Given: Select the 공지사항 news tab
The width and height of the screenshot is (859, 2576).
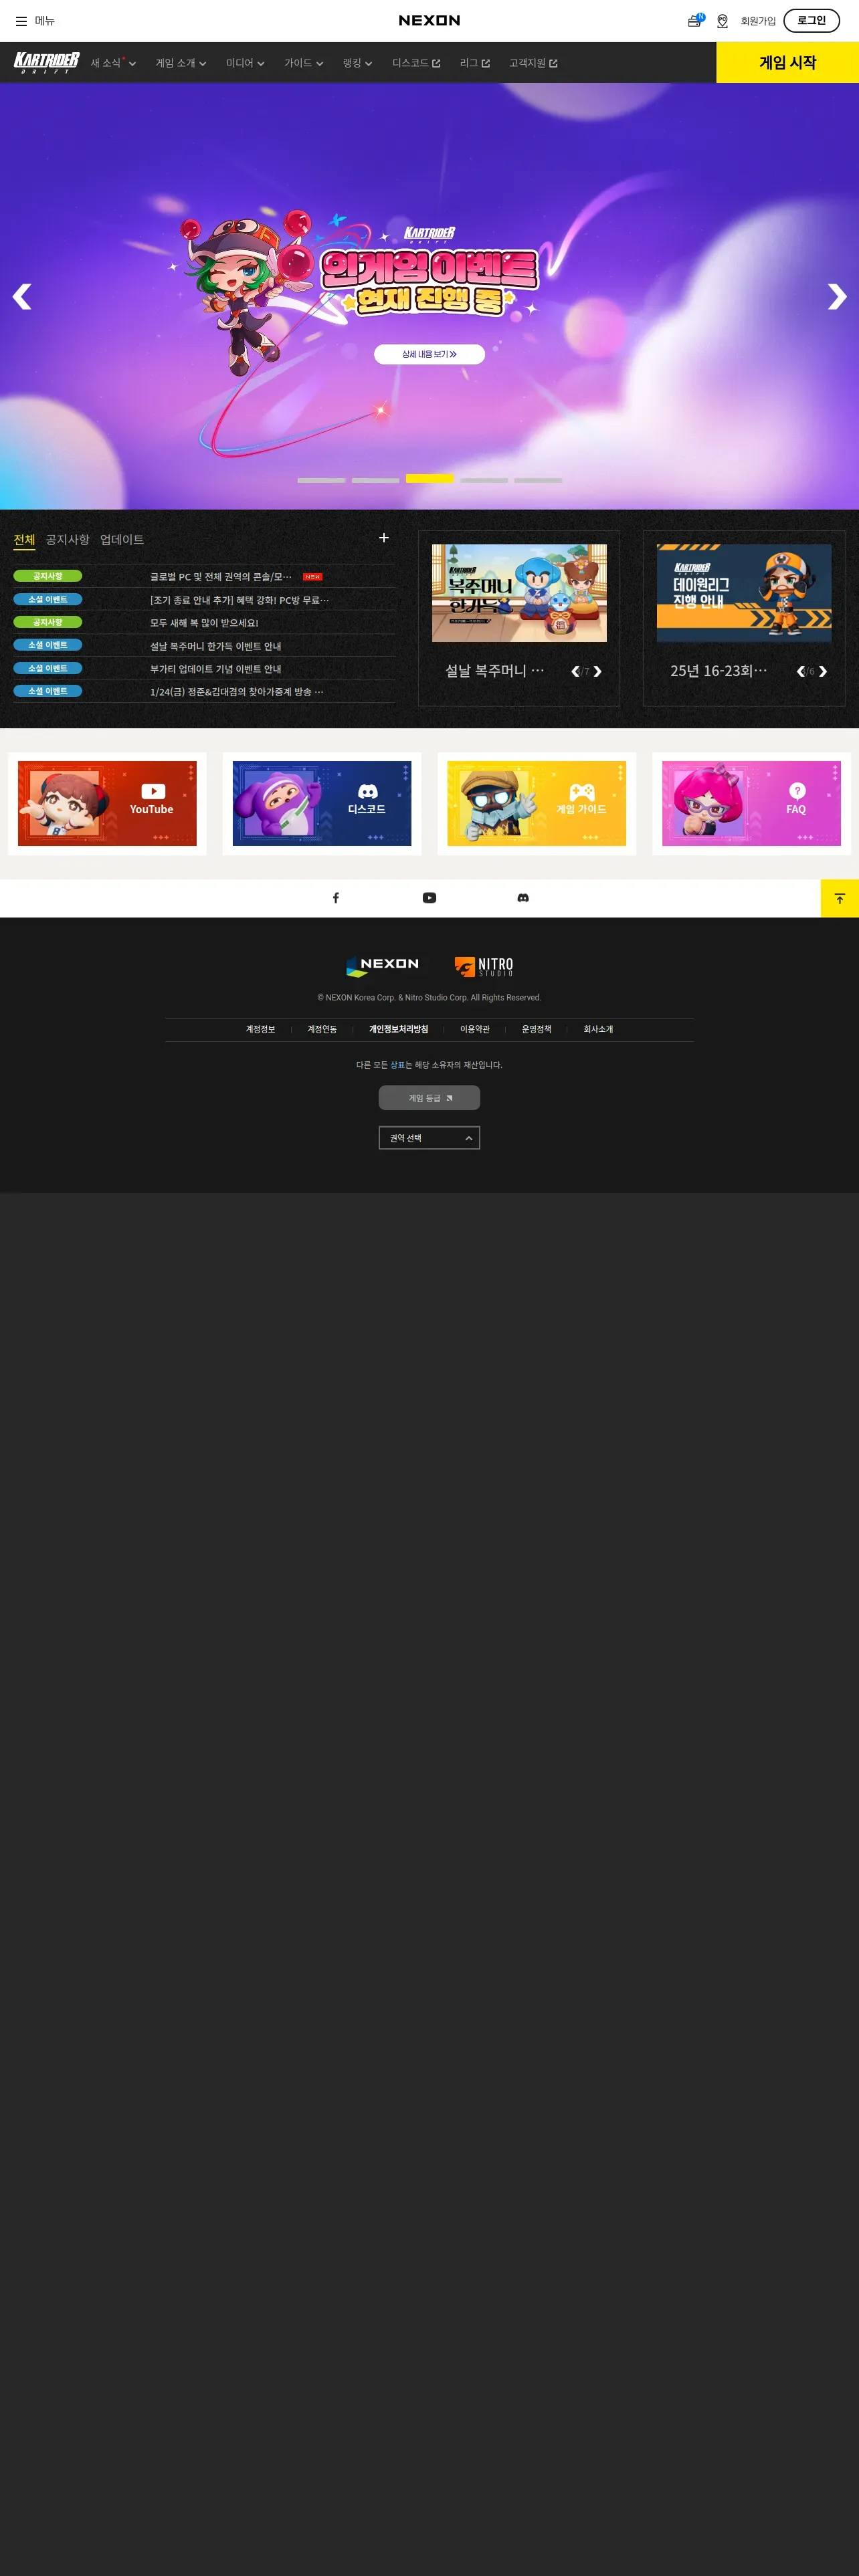Looking at the screenshot, I should tap(67, 540).
